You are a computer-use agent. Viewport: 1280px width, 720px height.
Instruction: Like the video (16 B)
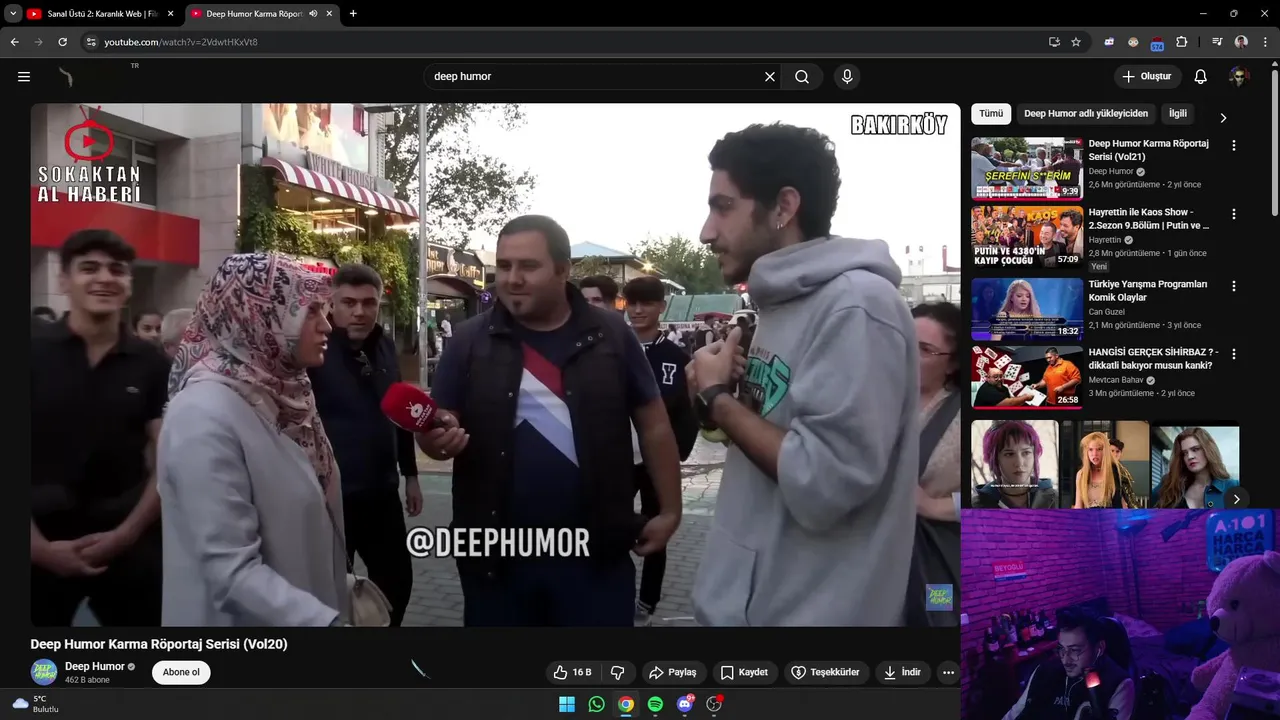point(573,673)
